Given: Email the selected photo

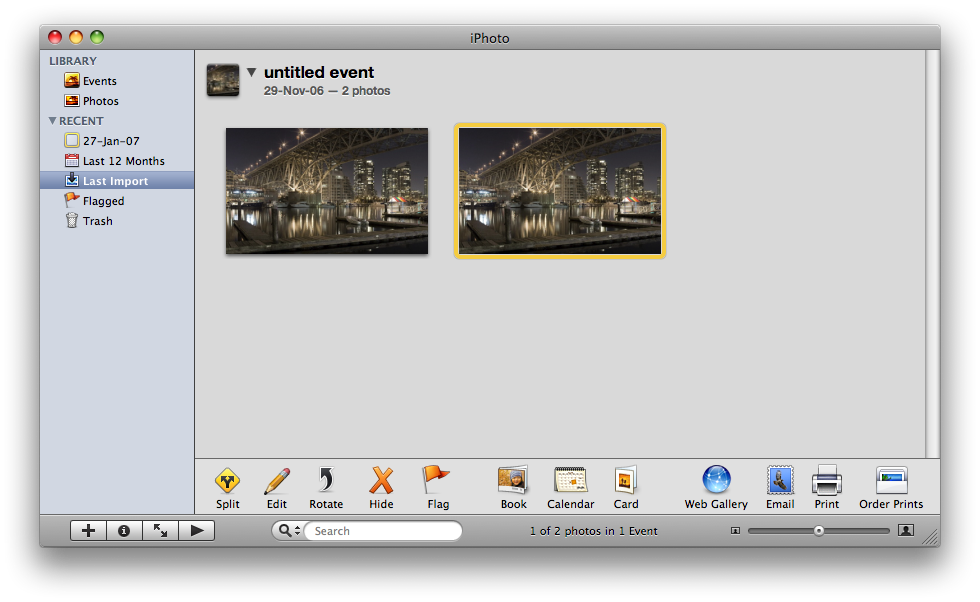Looking at the screenshot, I should click(x=780, y=482).
